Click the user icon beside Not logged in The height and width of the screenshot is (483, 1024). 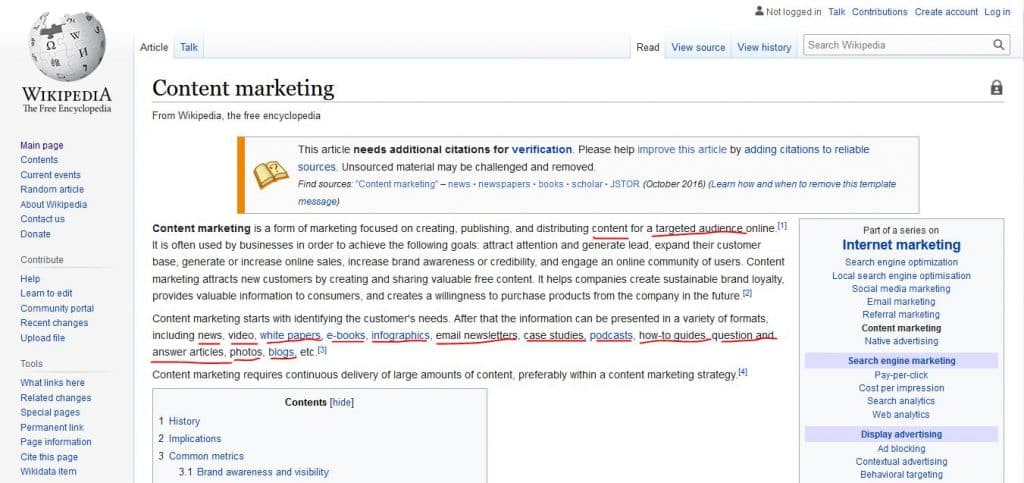(x=759, y=12)
